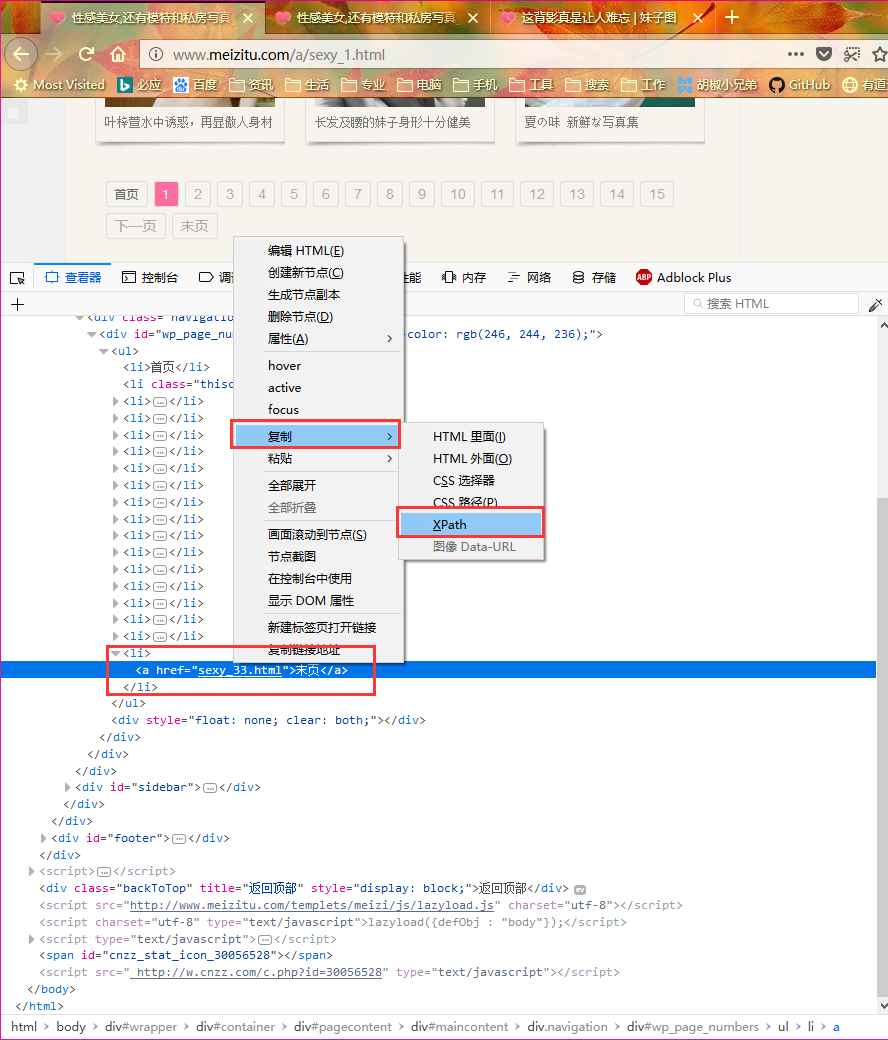The width and height of the screenshot is (888, 1040).
Task: Reload the page with the refresh icon
Action: 86,54
